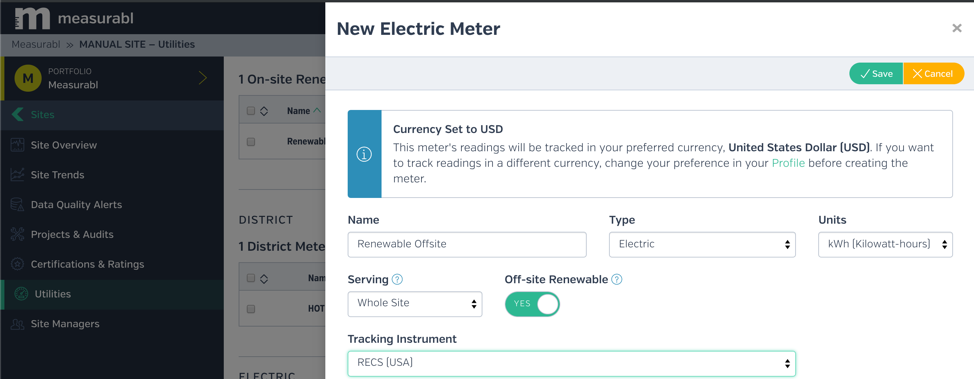Open the Type dropdown showing Electric
Viewport: 974px width, 379px height.
702,244
